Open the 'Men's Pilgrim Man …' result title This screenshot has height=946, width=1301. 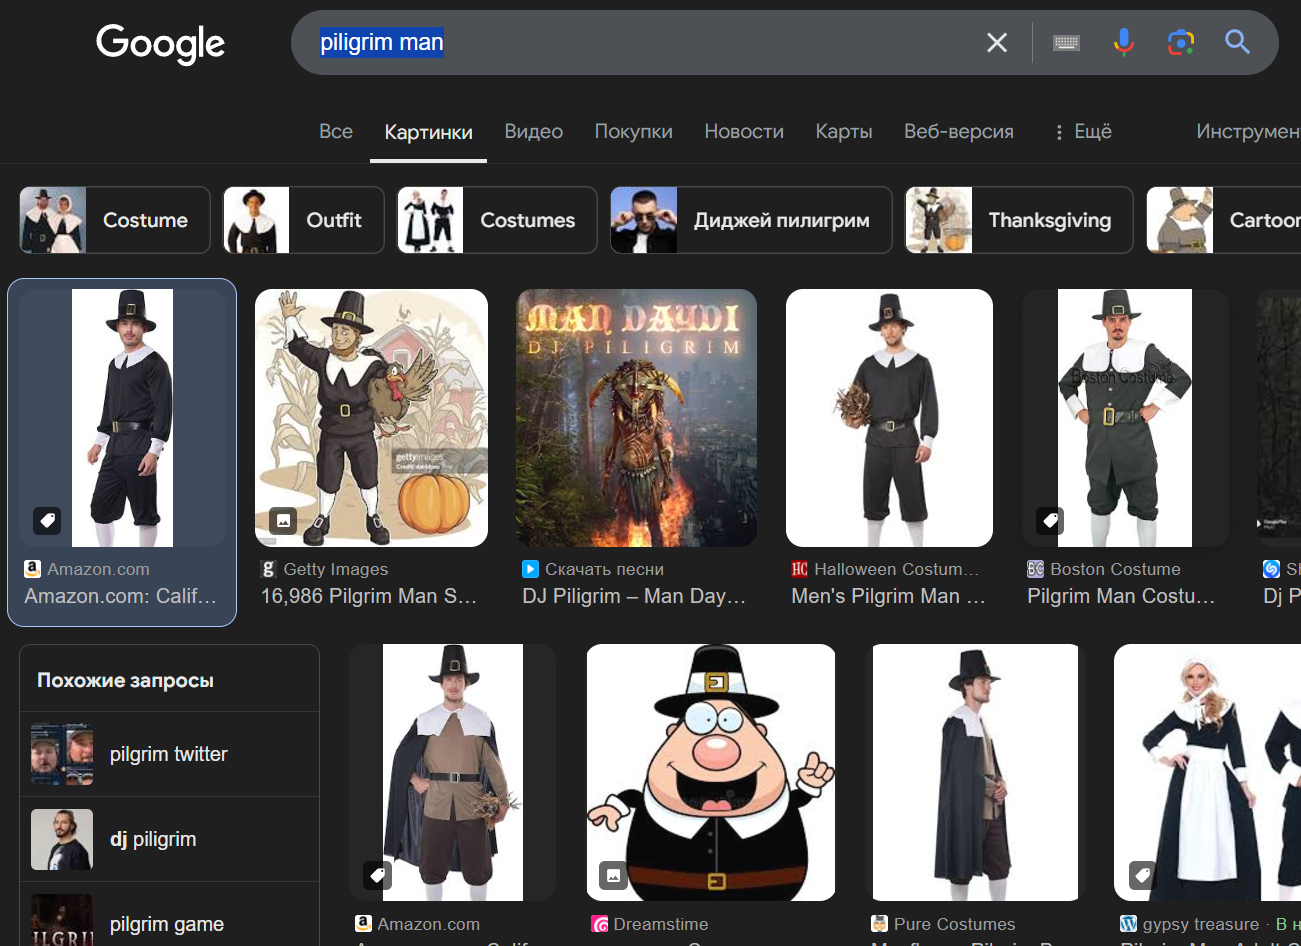888,596
